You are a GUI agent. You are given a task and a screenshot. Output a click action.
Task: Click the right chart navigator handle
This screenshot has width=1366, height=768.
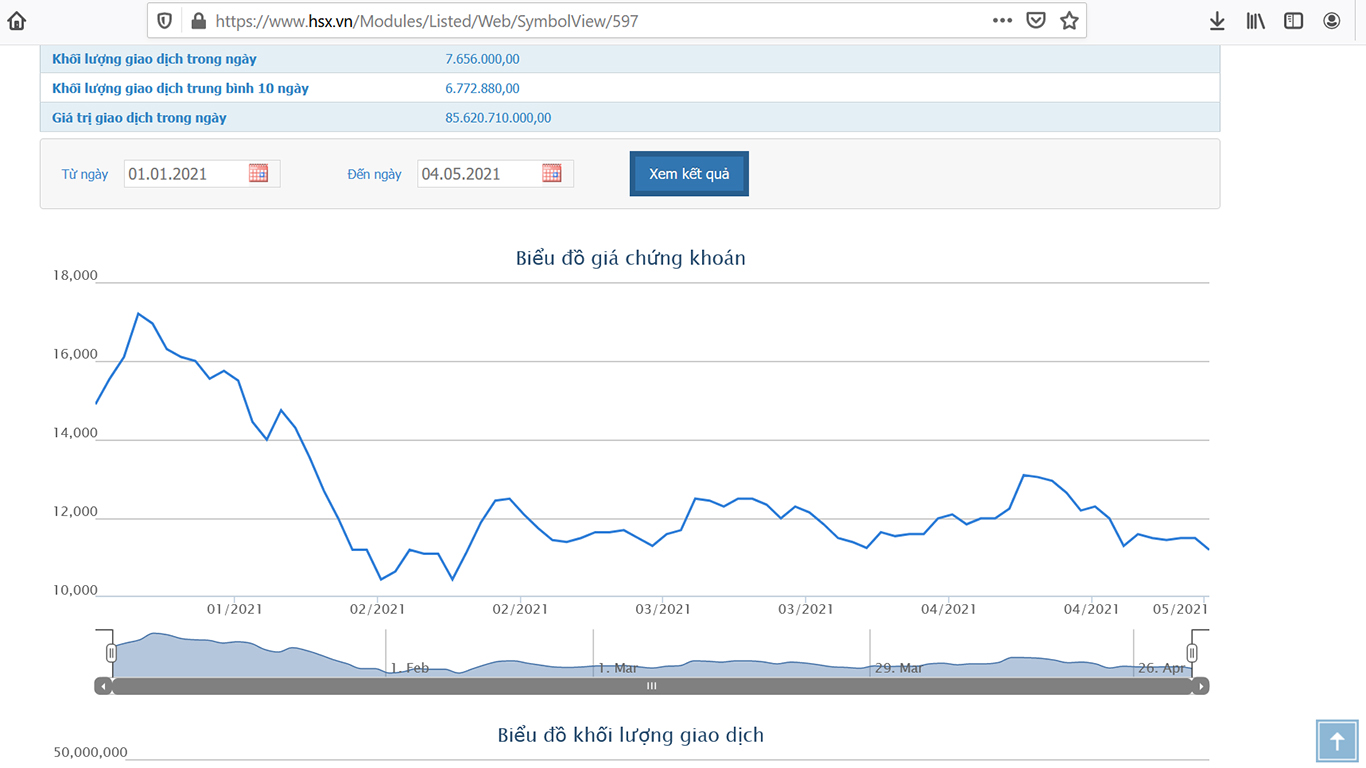point(1191,653)
